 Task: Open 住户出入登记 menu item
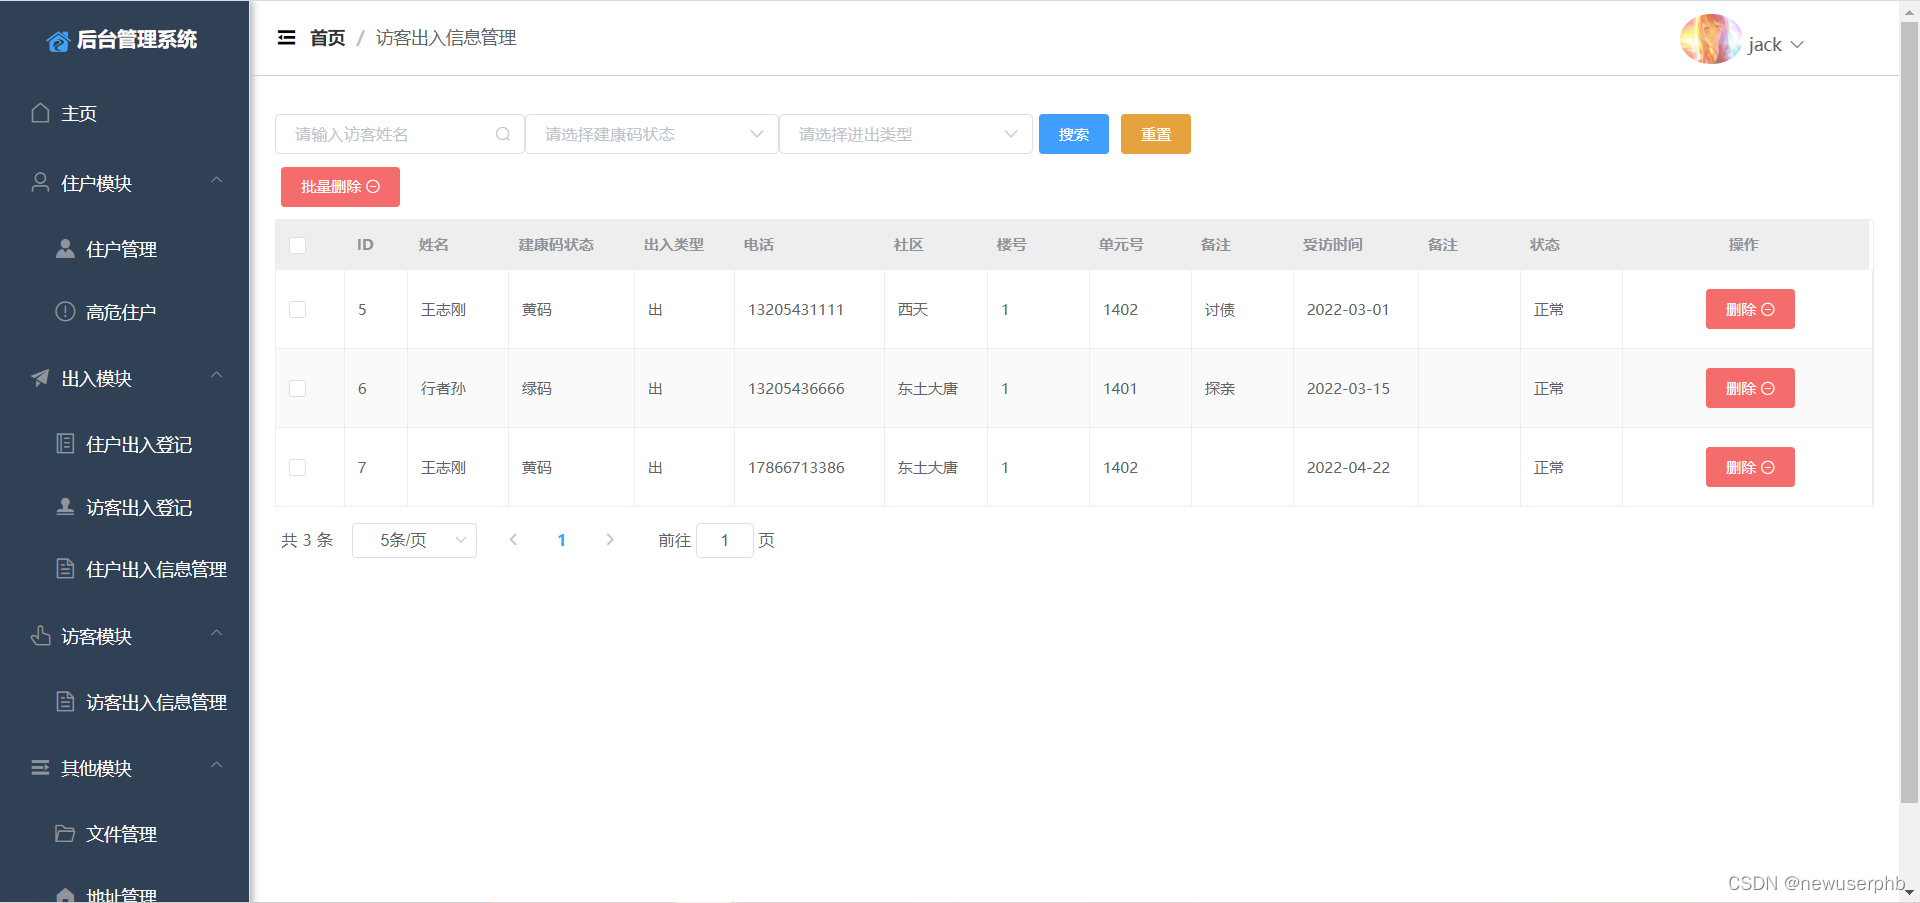(124, 444)
